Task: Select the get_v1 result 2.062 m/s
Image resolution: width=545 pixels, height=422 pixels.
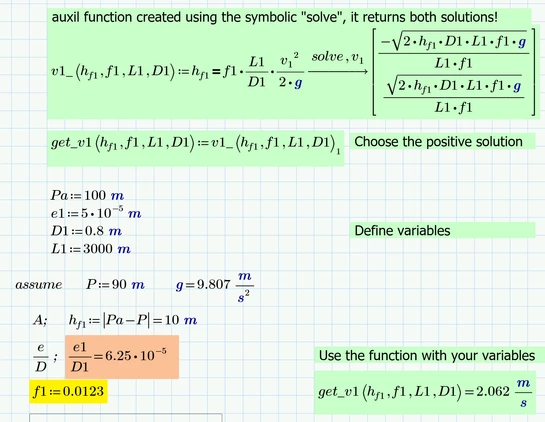Action: pyautogui.click(x=424, y=392)
